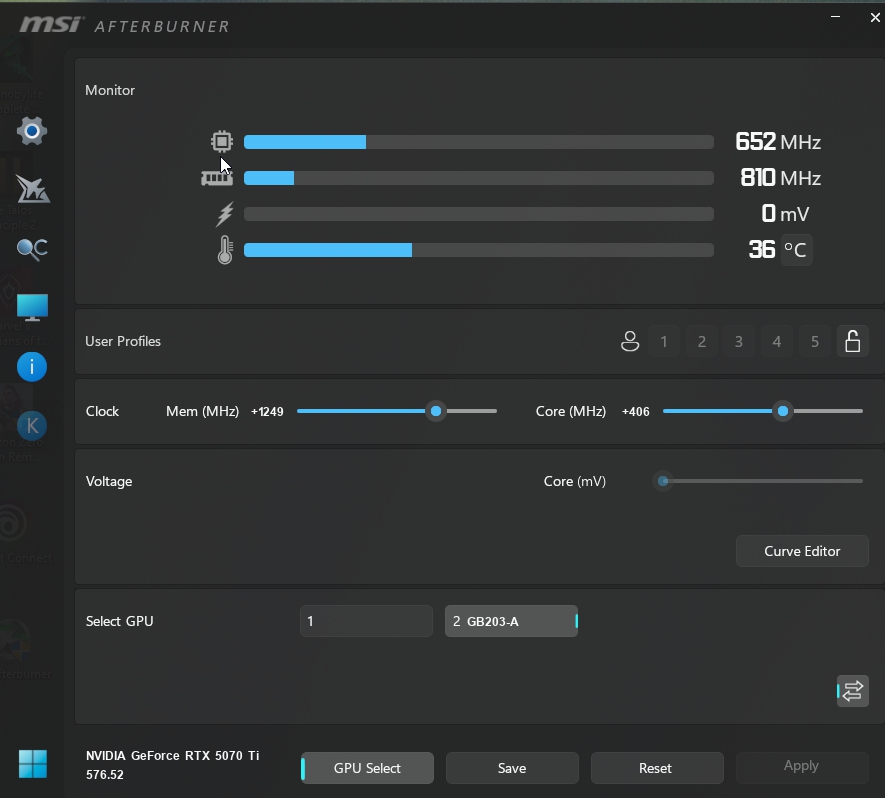
Task: Select GPU 2 GB203-A
Action: coord(511,621)
